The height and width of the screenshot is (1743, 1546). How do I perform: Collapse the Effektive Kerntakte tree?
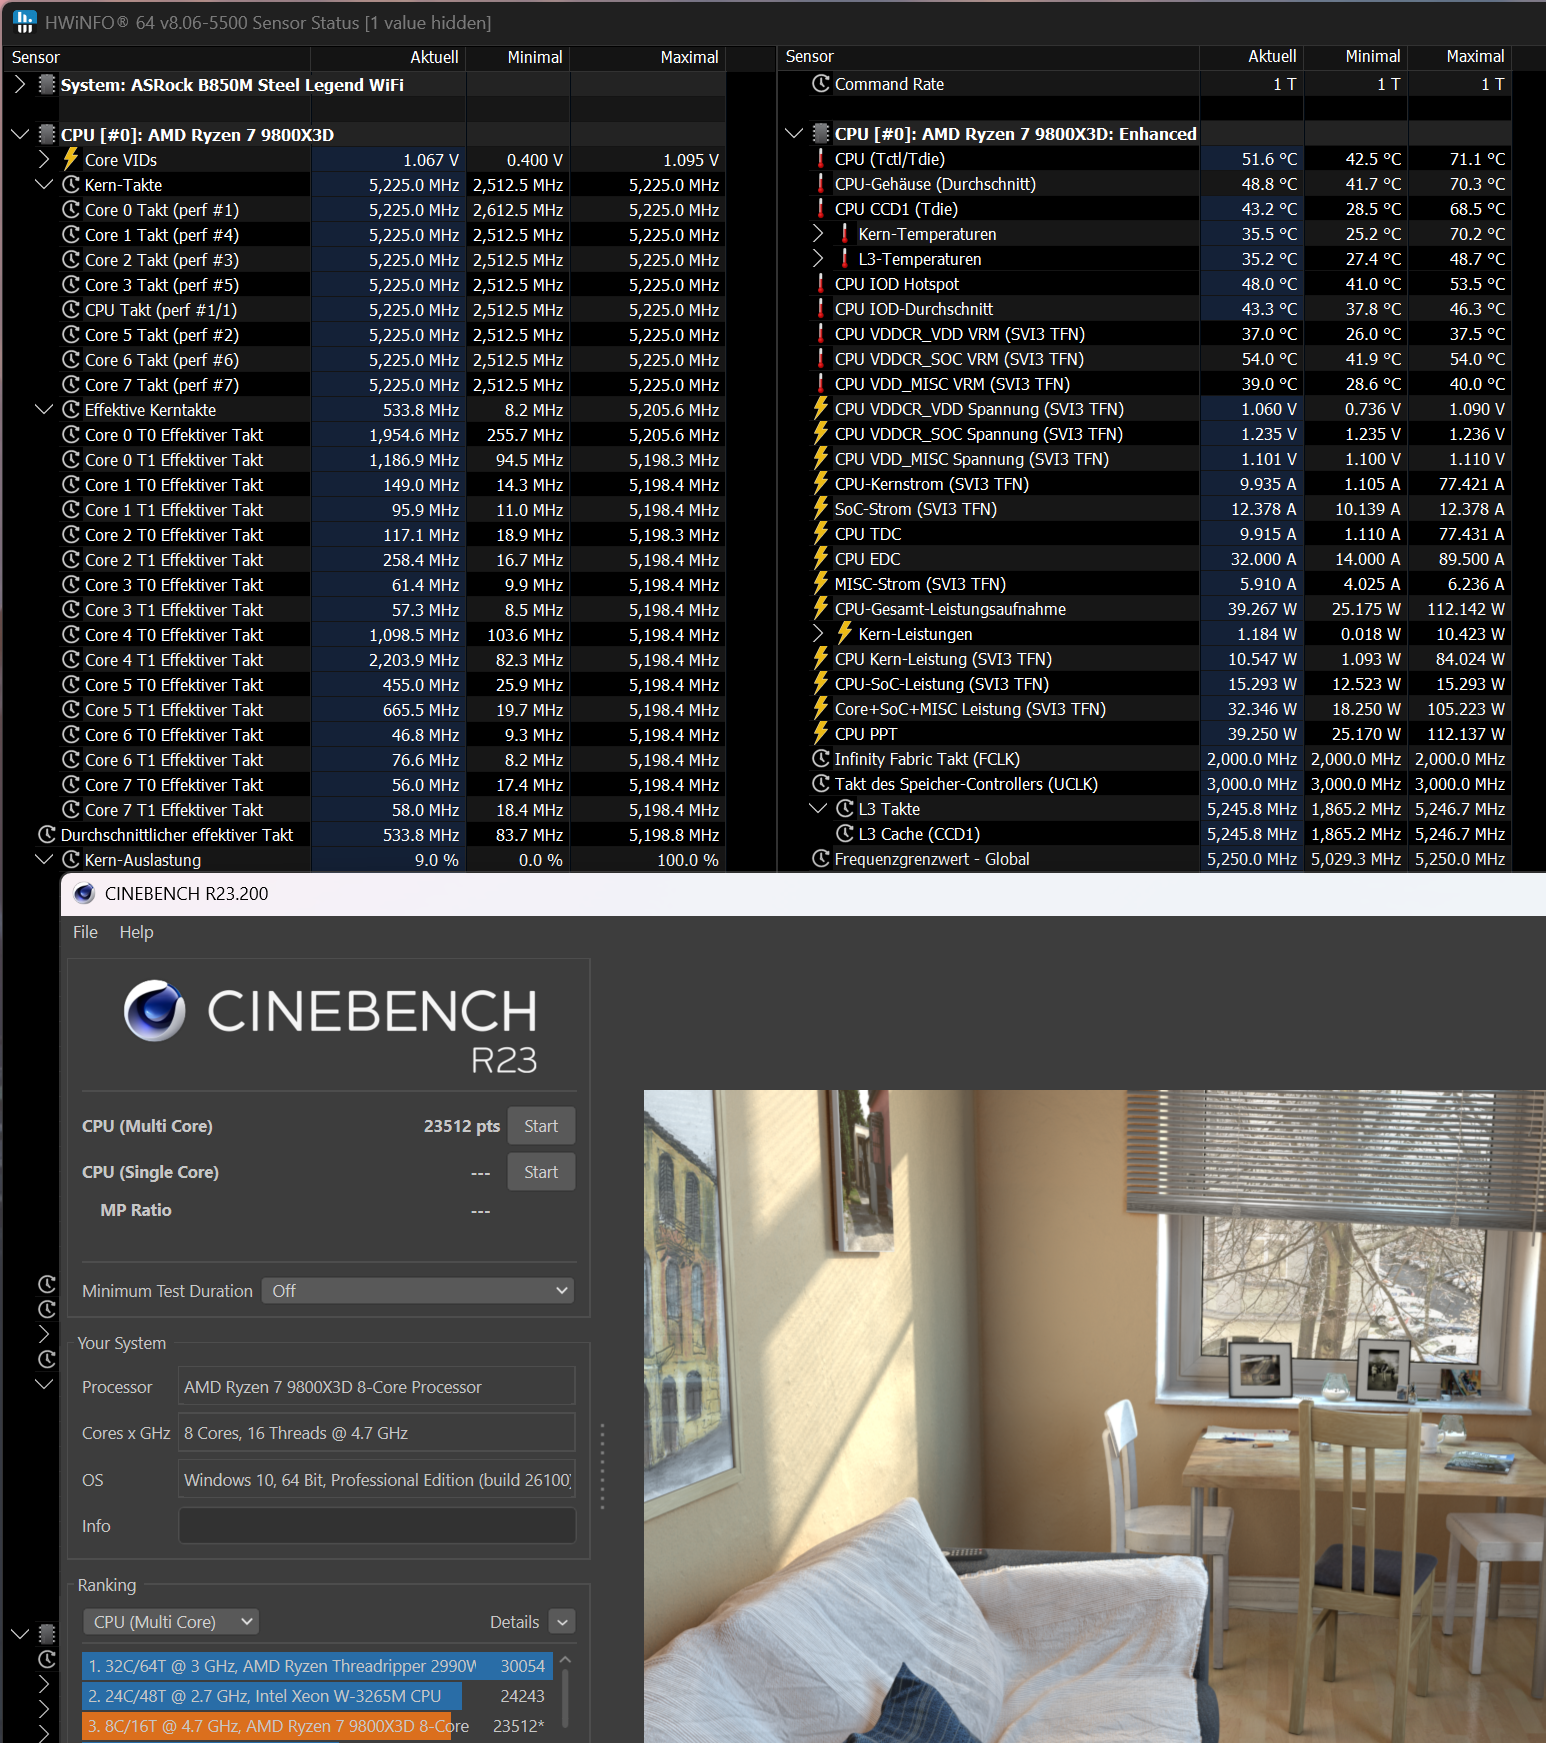pyautogui.click(x=44, y=409)
